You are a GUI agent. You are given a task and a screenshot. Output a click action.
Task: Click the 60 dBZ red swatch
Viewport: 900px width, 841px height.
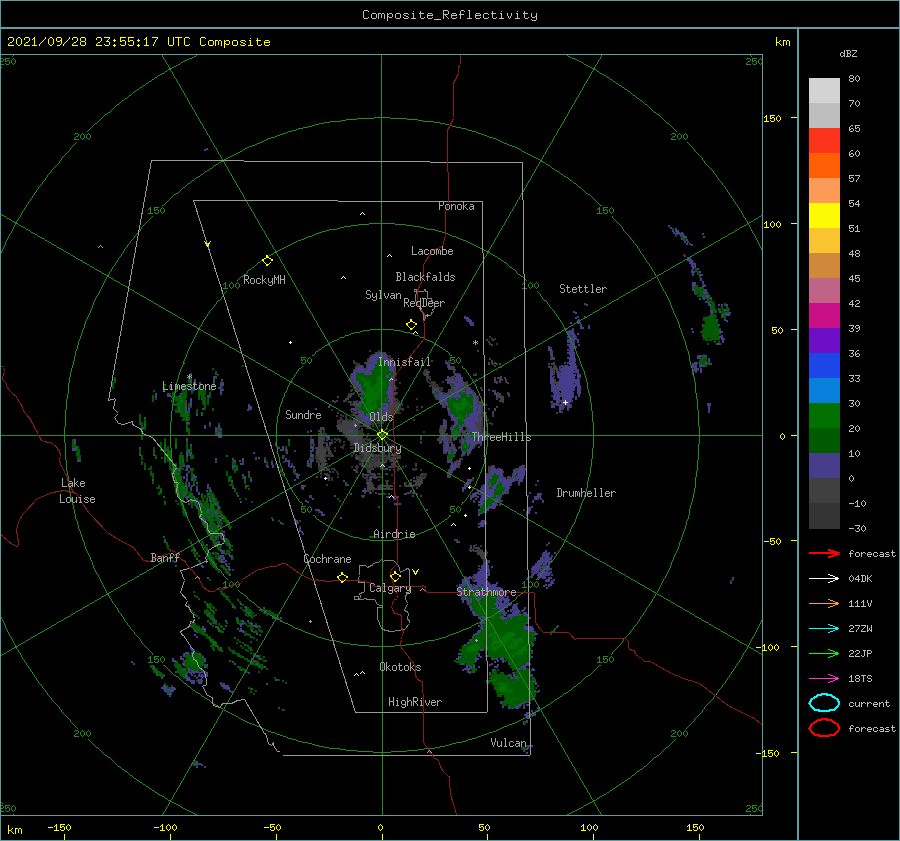824,141
